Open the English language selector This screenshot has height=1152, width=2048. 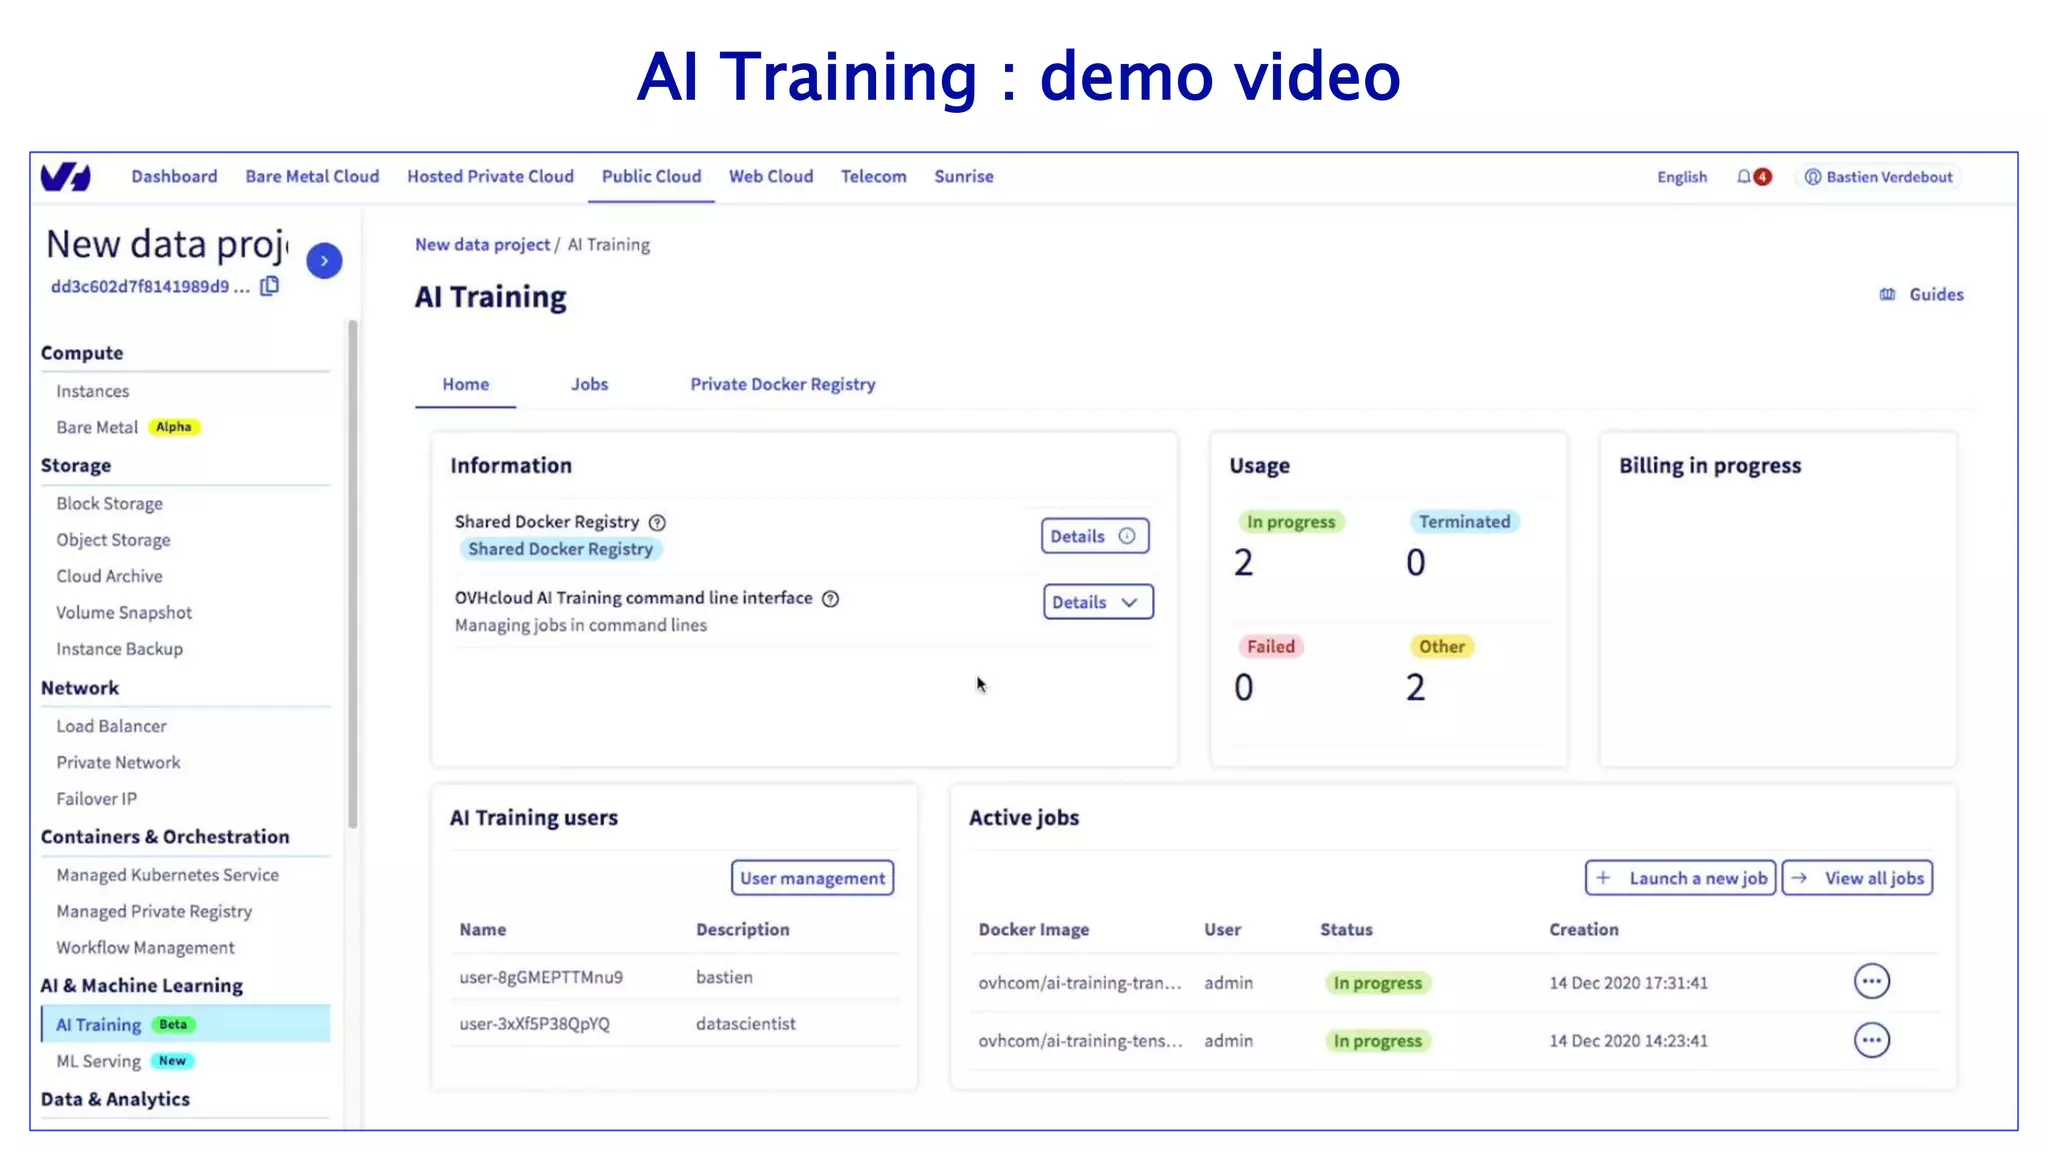[1682, 177]
